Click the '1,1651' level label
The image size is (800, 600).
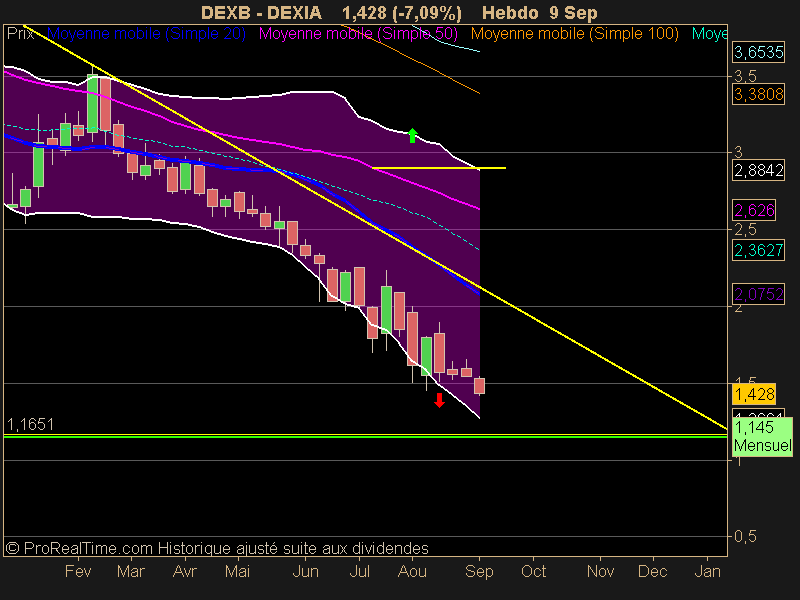click(x=30, y=424)
